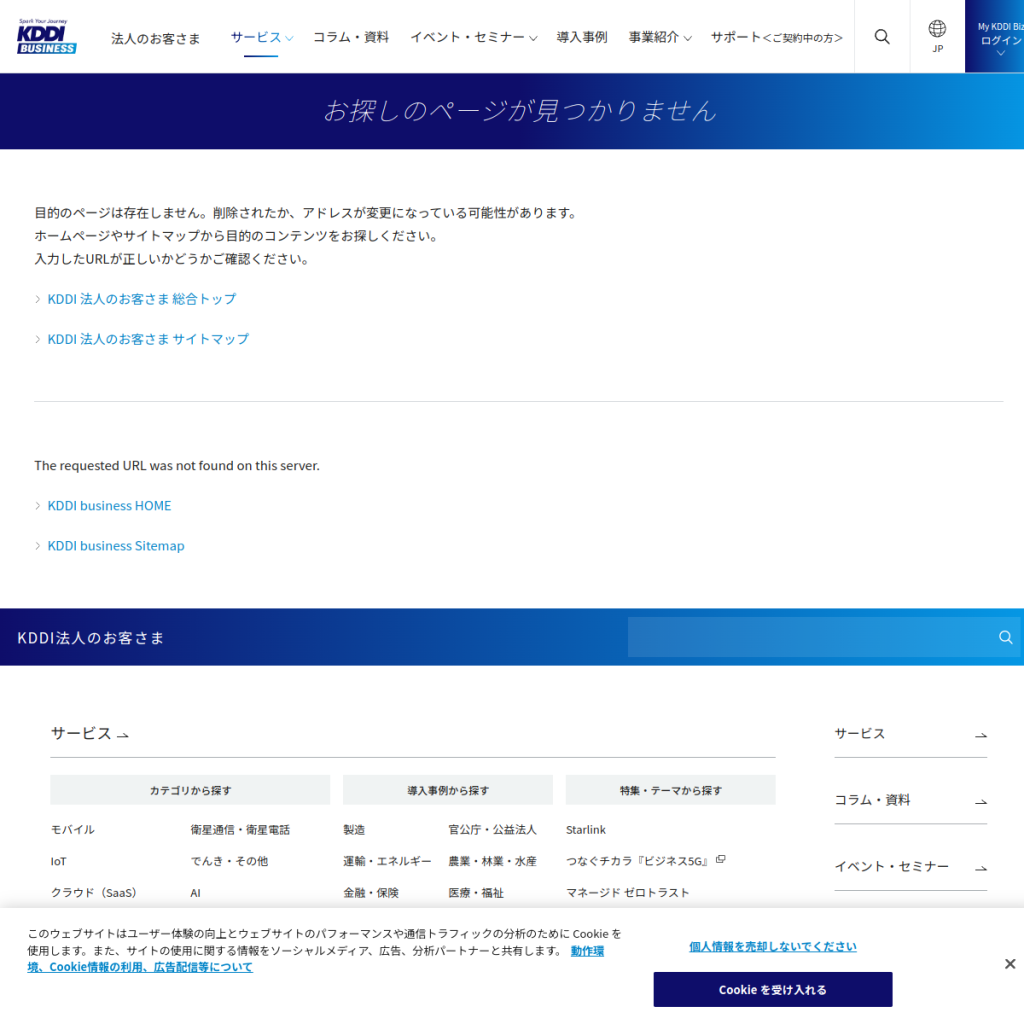Image resolution: width=1024 pixels, height=1024 pixels.
Task: Open 運輸・エネルギー industry link
Action: click(x=387, y=861)
